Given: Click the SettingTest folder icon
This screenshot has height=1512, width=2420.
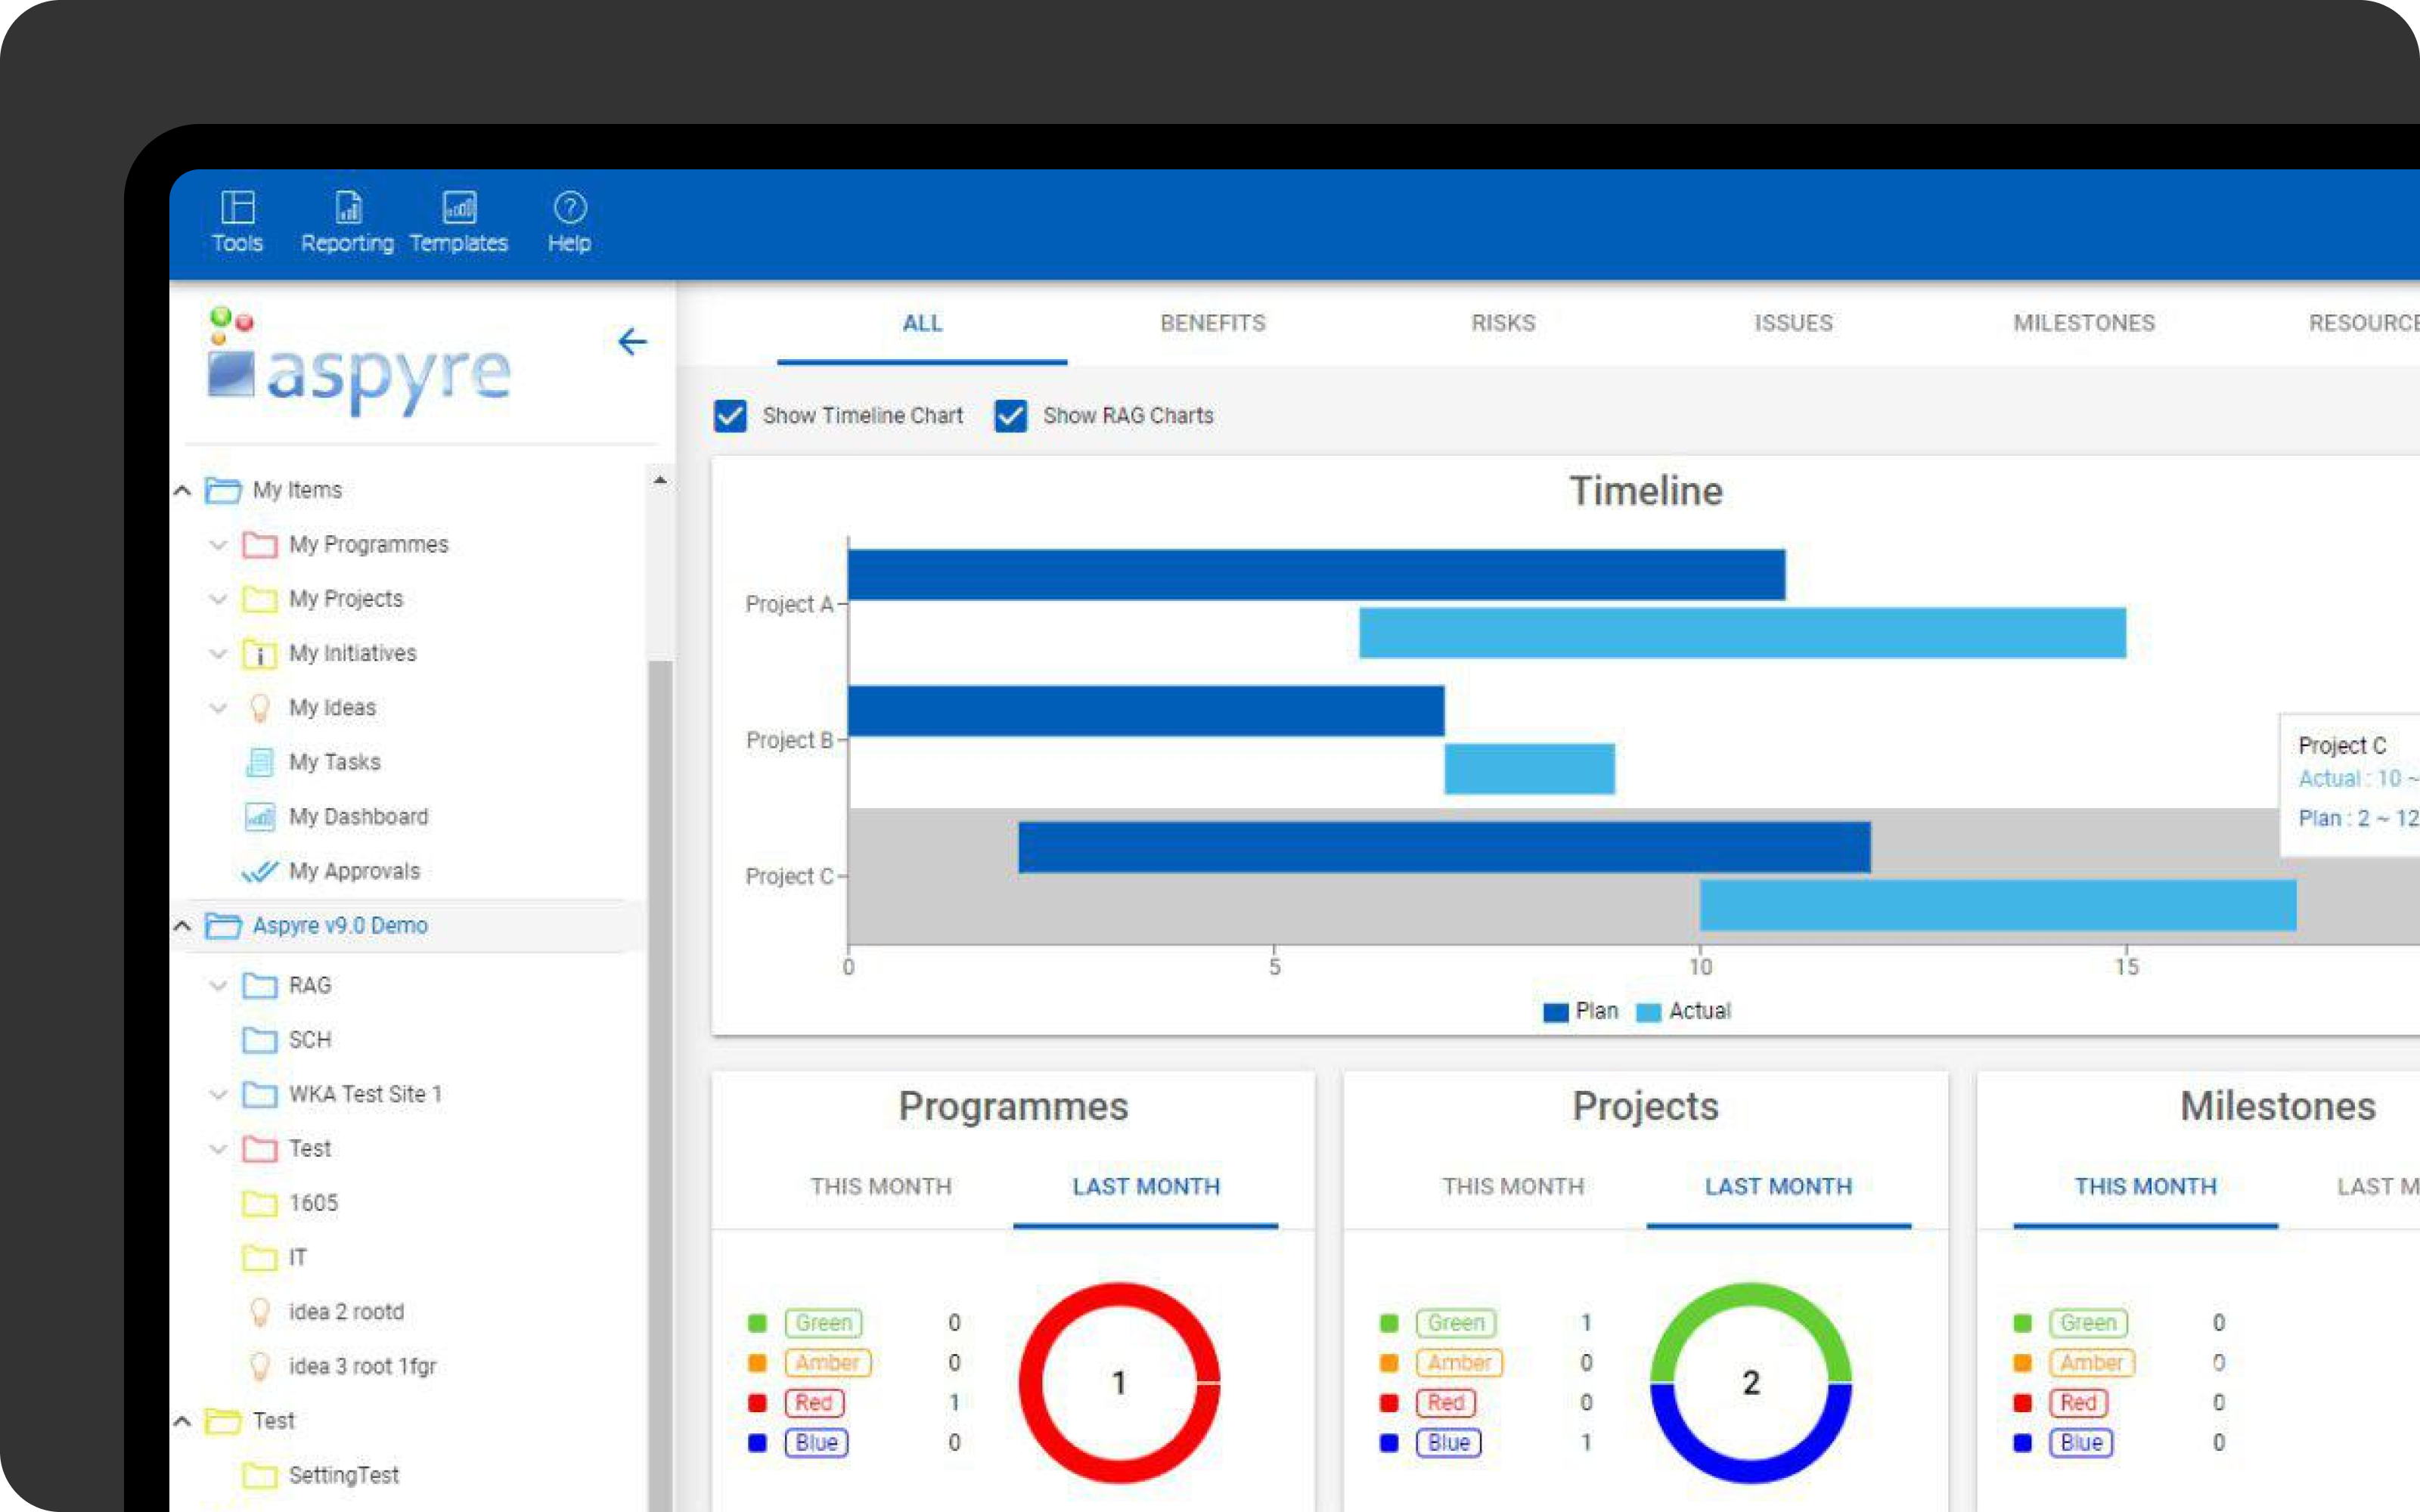Looking at the screenshot, I should pyautogui.click(x=260, y=1475).
